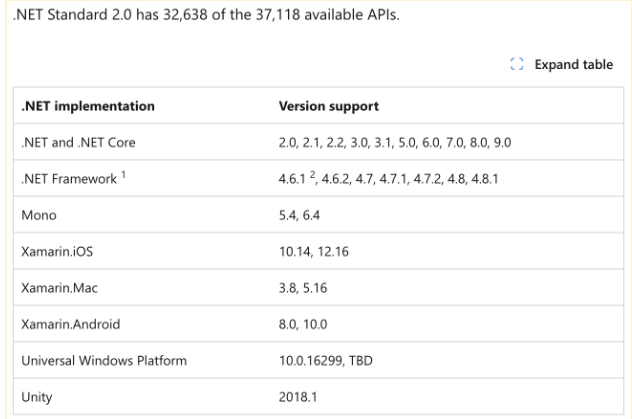Click the 2018.1 Unity version cell
Viewport: 632px width, 419px height.
point(298,397)
